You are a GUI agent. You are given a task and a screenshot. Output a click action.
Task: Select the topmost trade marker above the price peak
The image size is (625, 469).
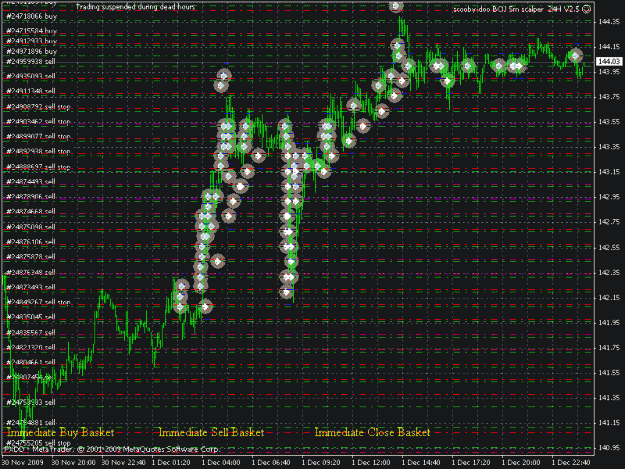(x=395, y=6)
